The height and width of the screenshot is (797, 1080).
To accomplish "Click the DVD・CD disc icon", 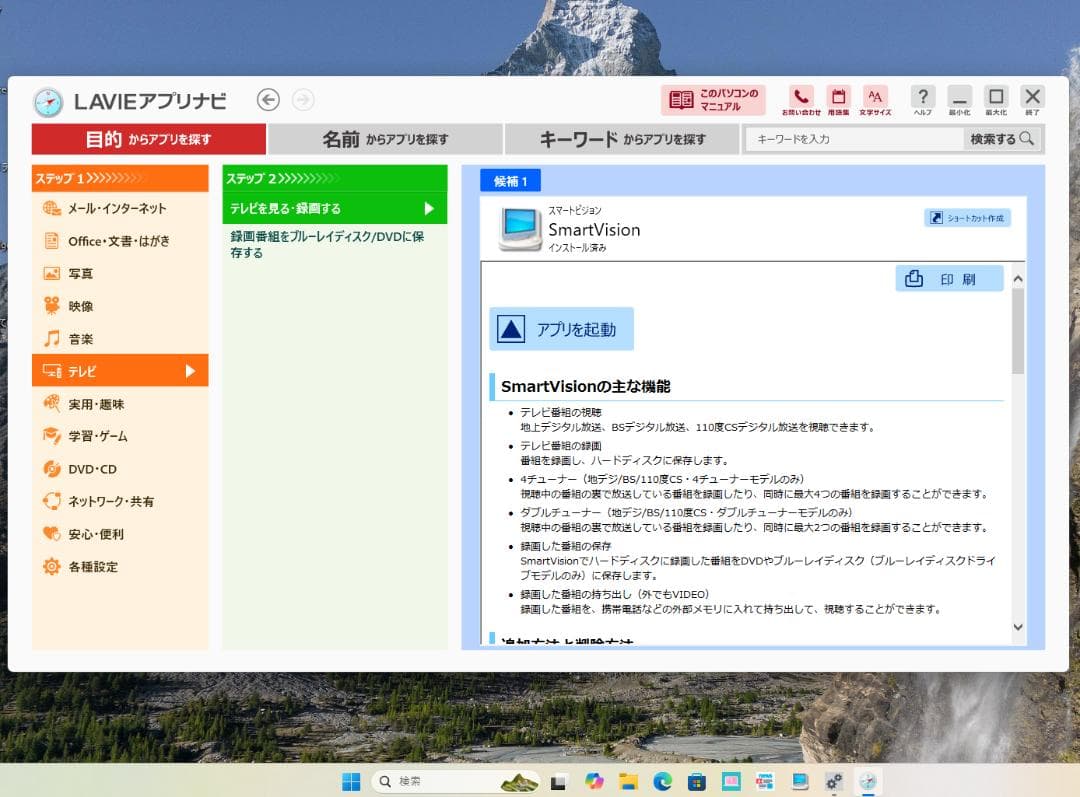I will click(52, 469).
